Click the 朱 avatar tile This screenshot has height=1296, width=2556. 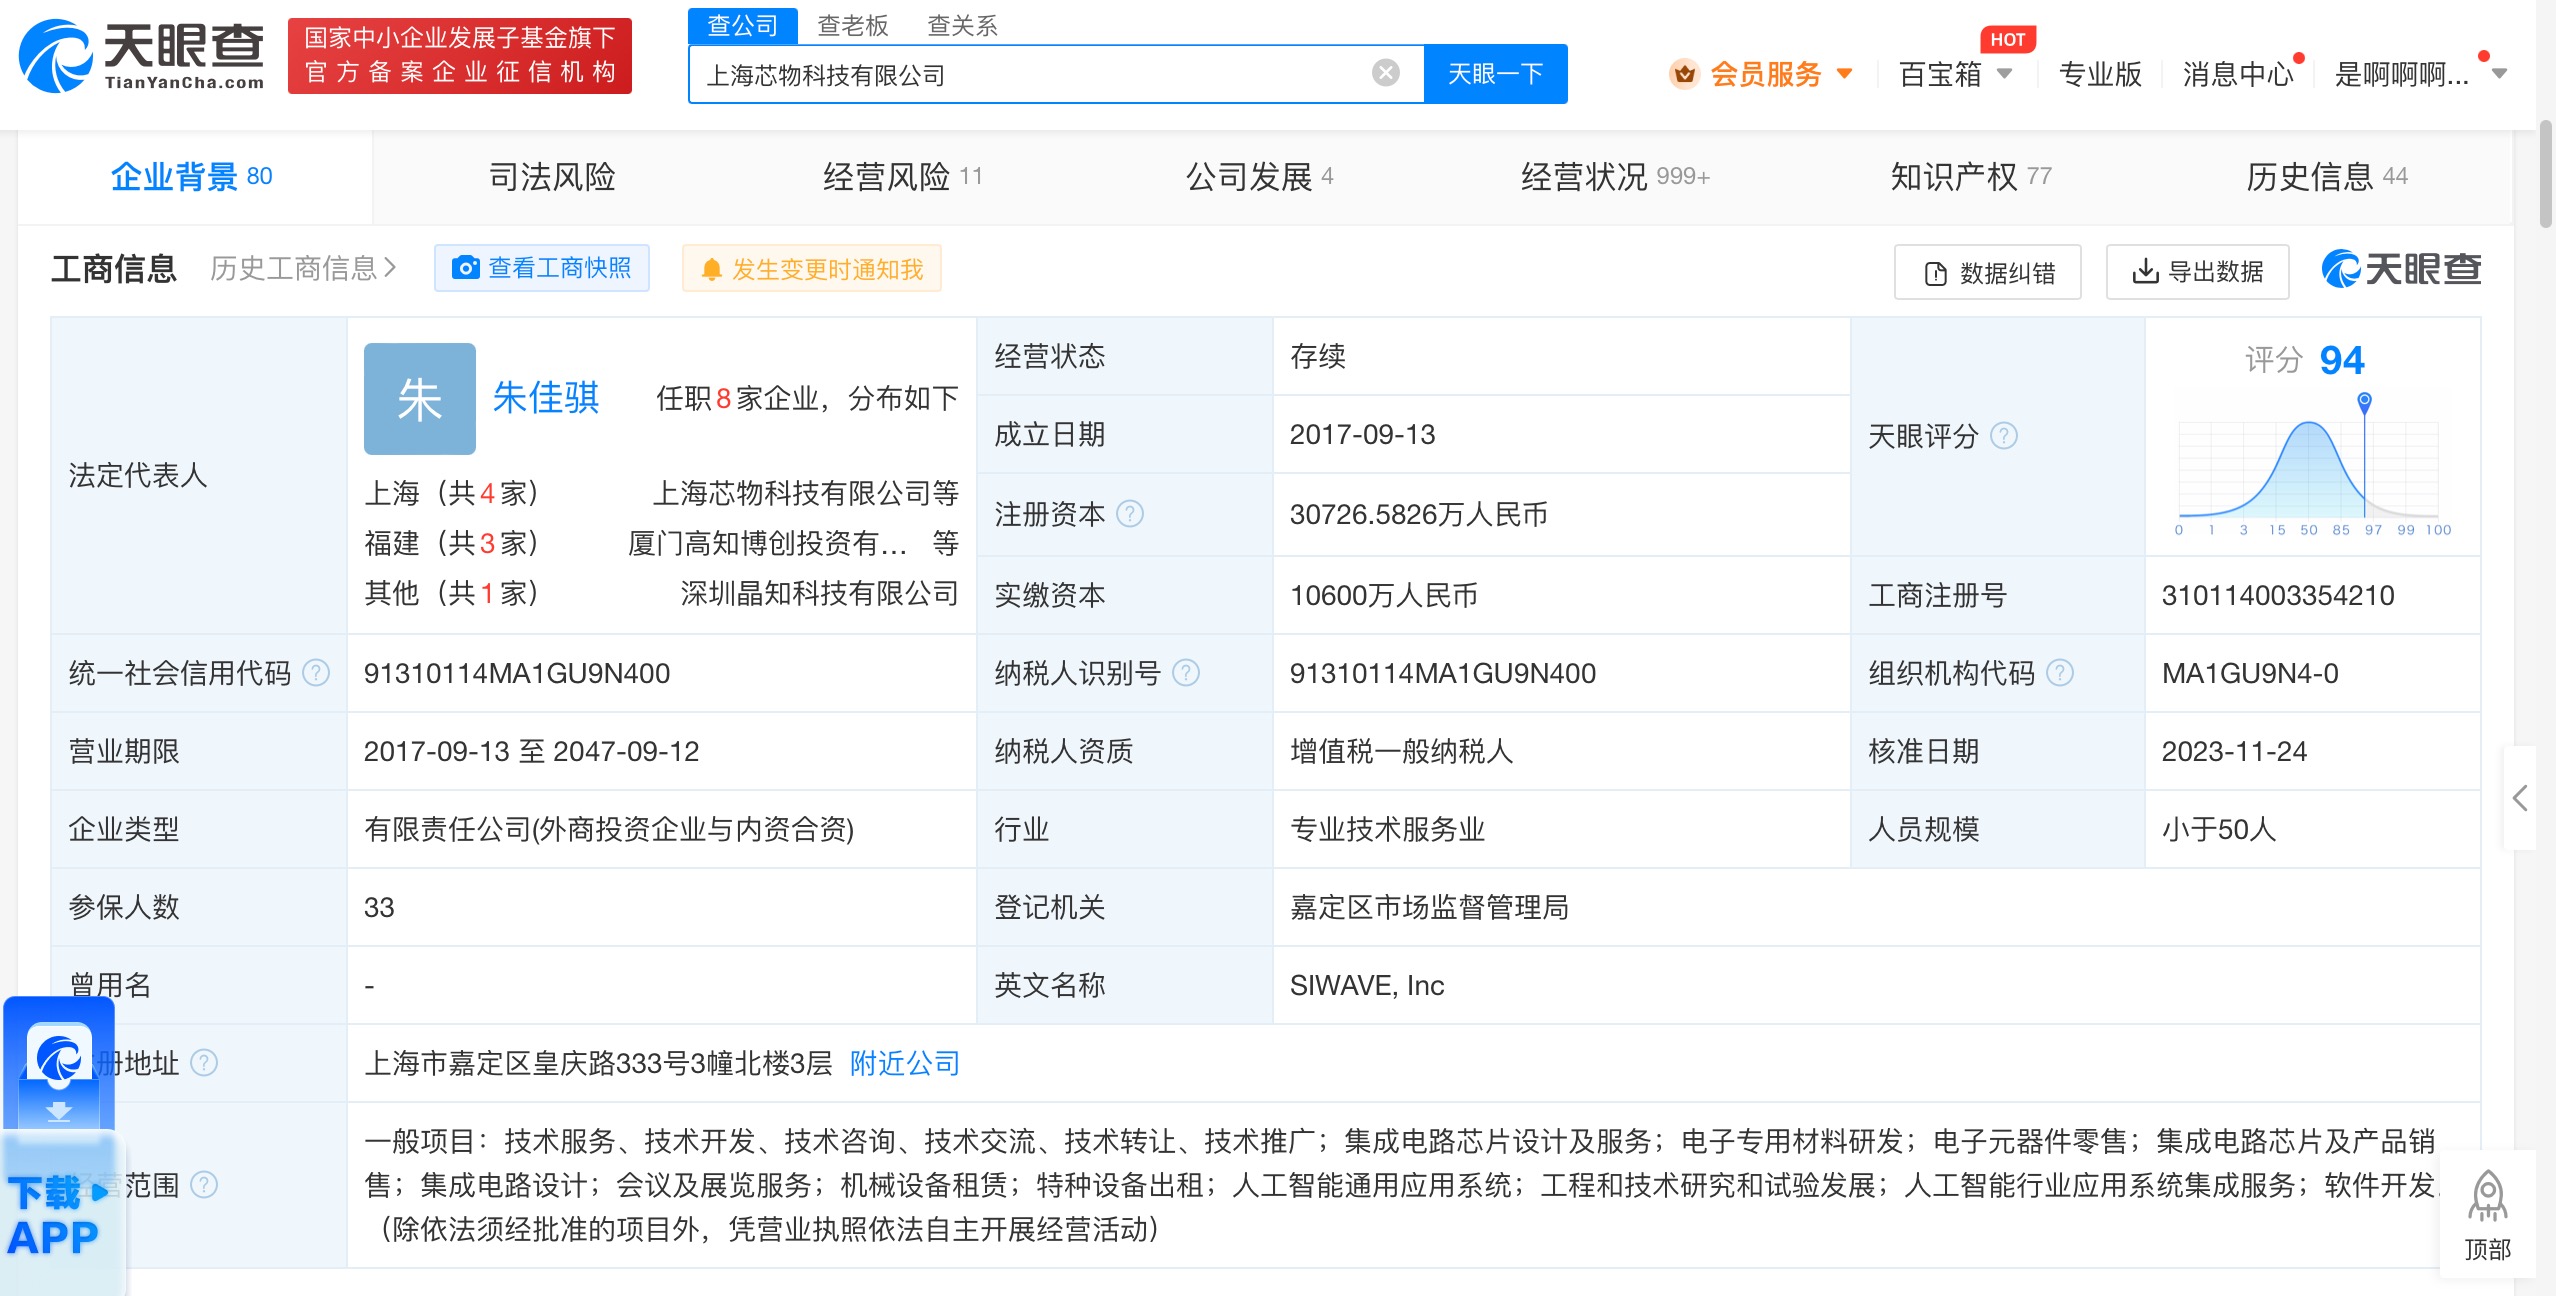point(420,399)
